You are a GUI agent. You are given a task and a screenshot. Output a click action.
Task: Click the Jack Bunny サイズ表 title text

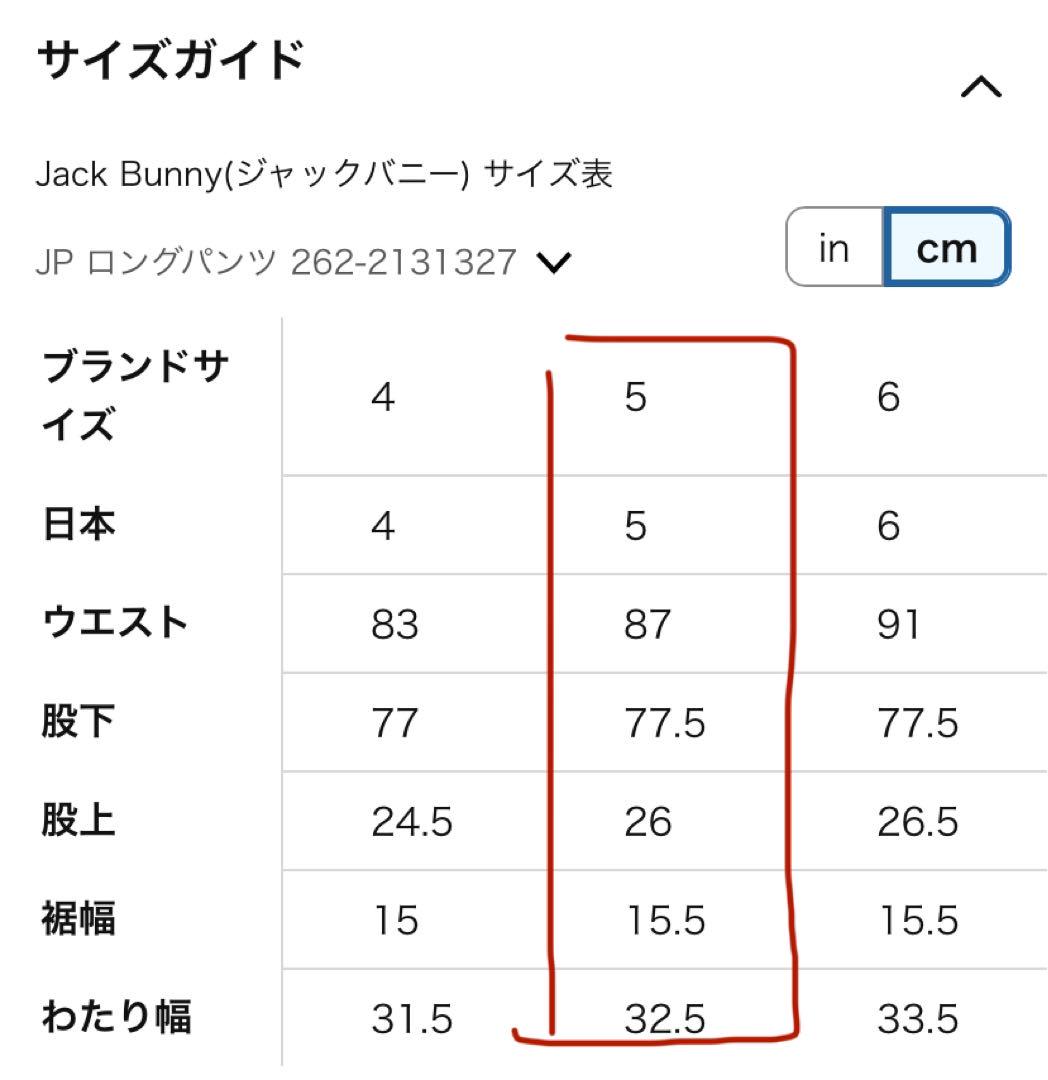click(324, 174)
